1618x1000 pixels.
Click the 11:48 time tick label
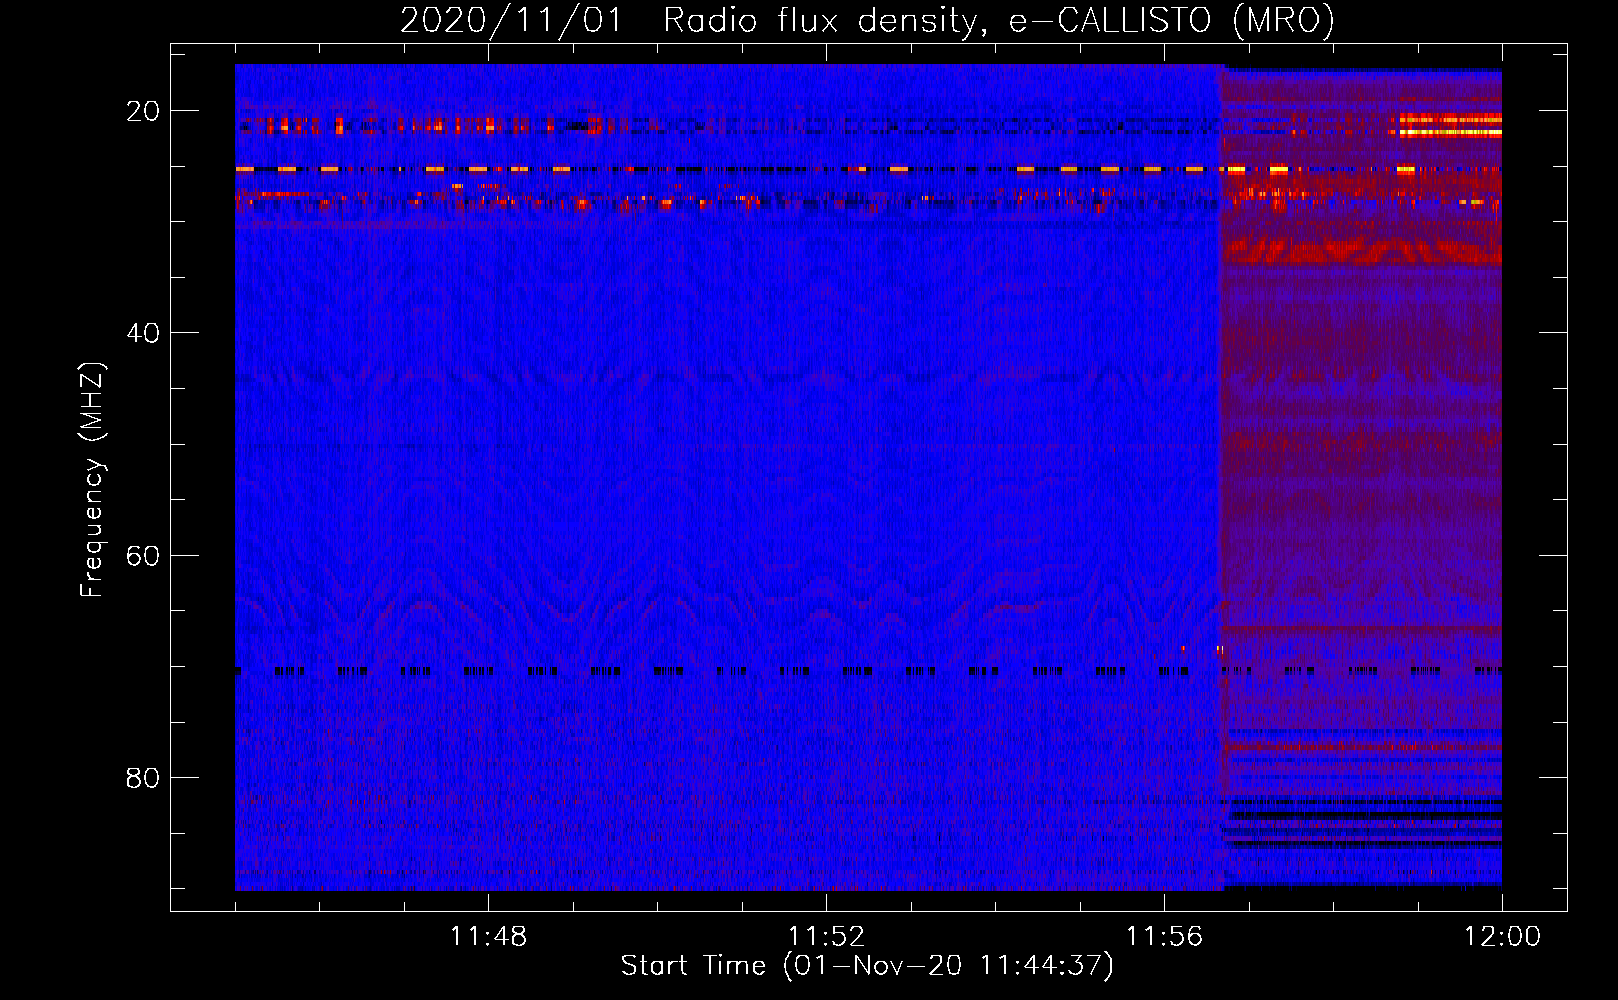[488, 937]
